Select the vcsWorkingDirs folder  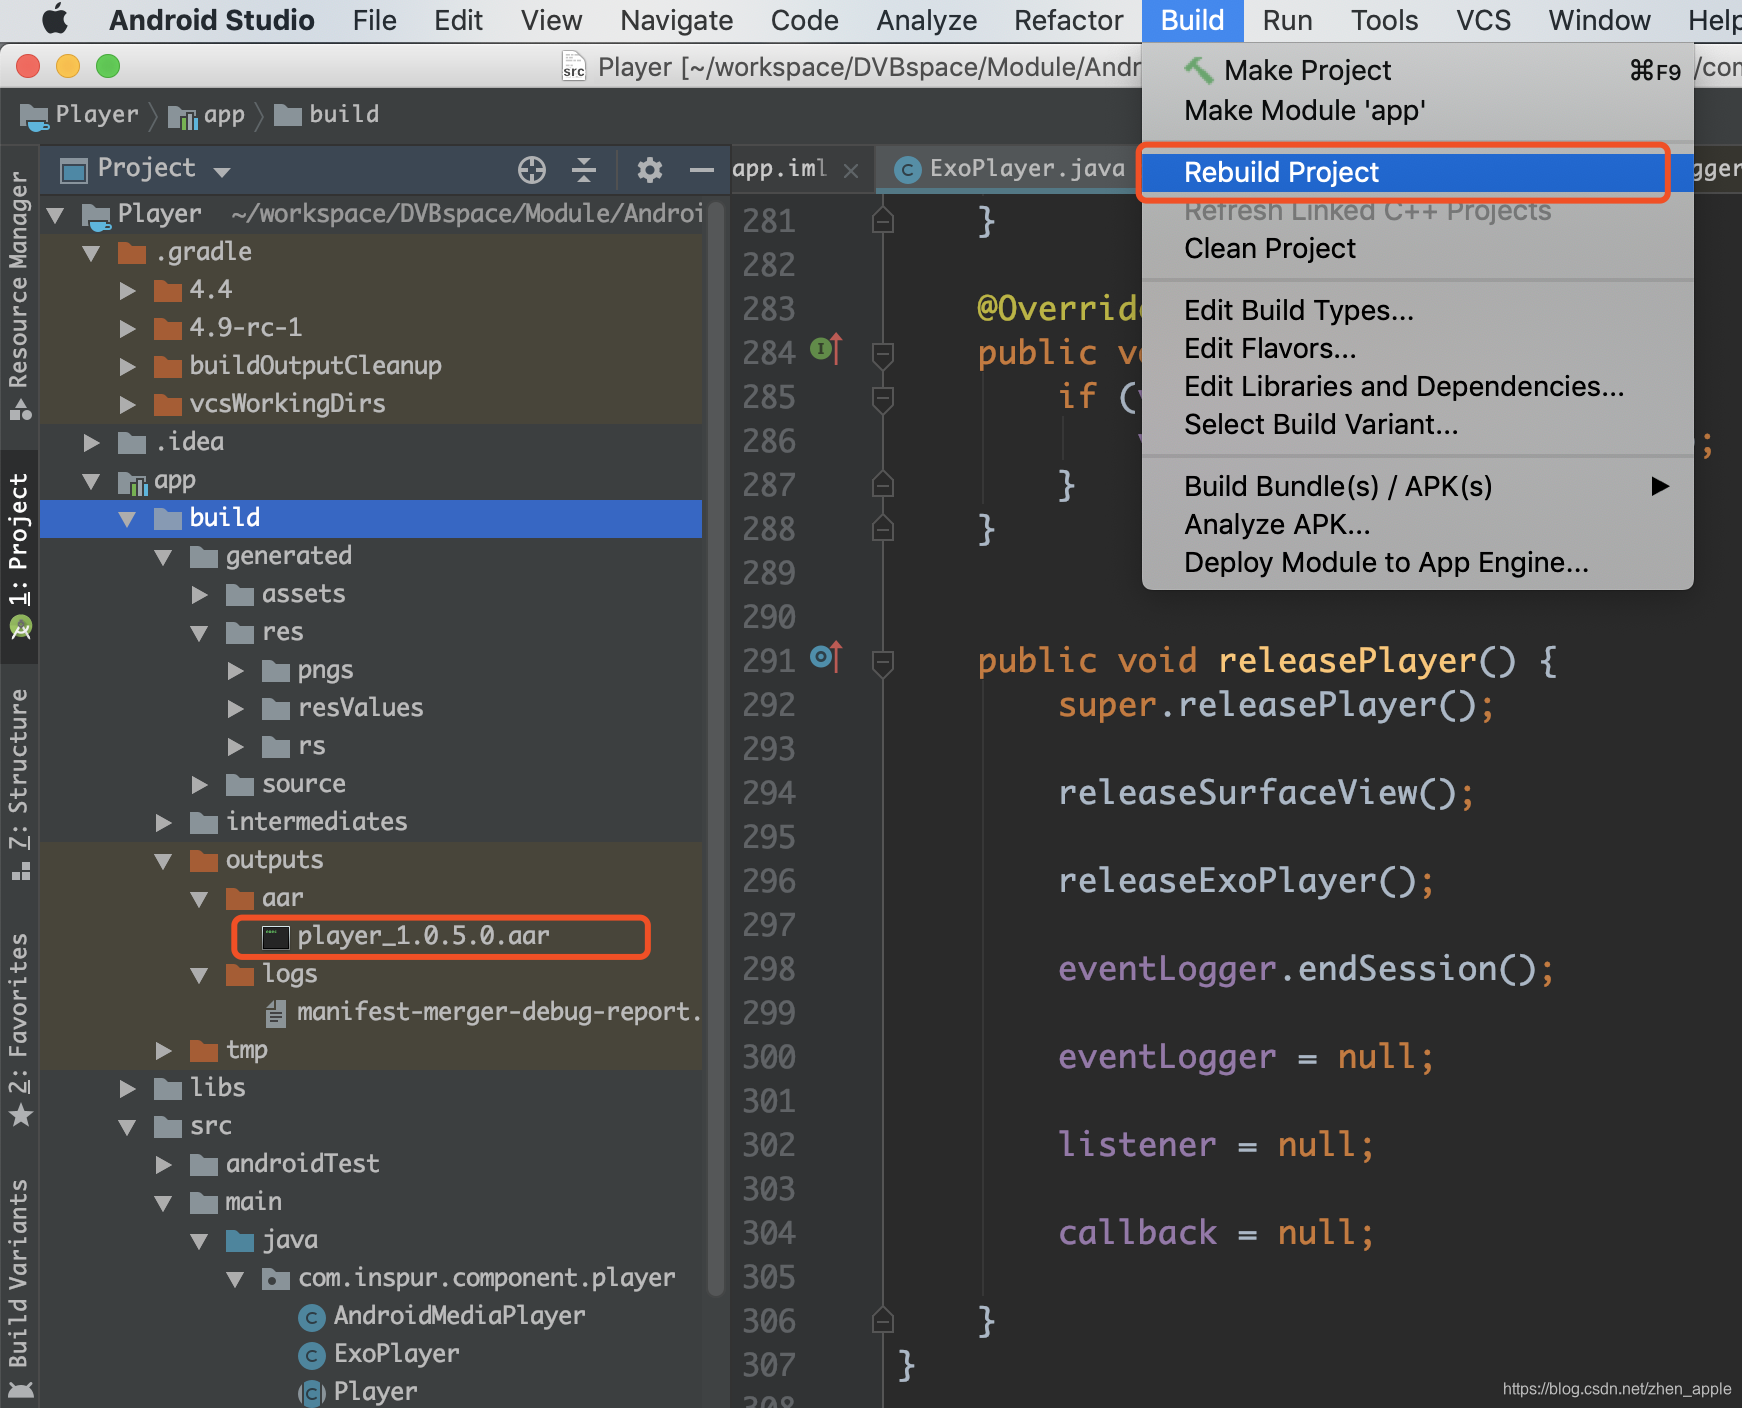pos(270,404)
